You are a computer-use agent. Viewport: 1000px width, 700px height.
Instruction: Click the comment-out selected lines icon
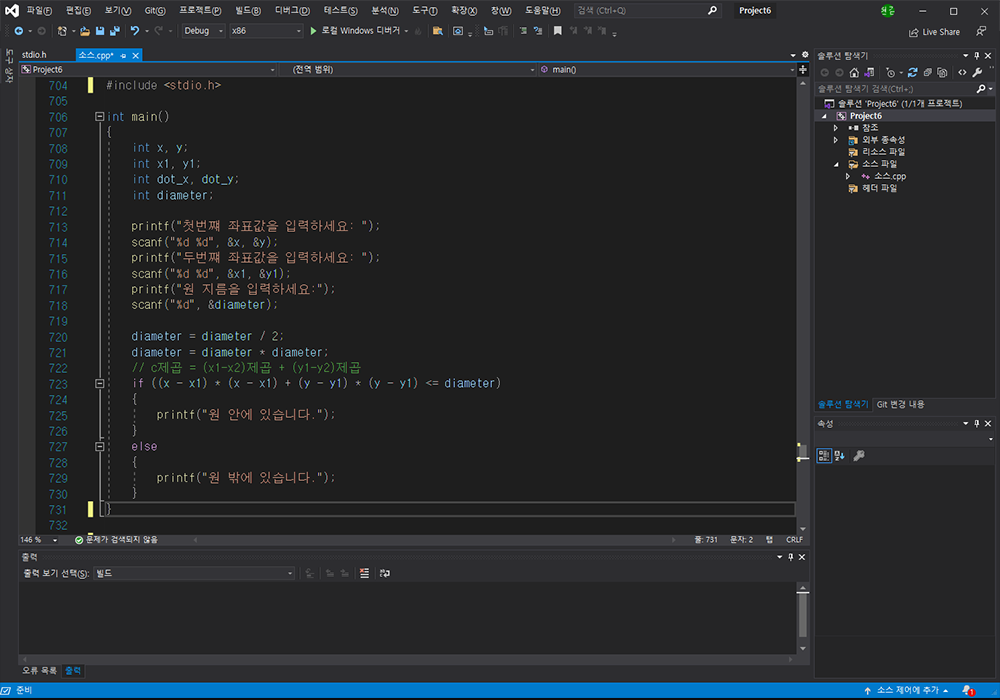pos(523,31)
